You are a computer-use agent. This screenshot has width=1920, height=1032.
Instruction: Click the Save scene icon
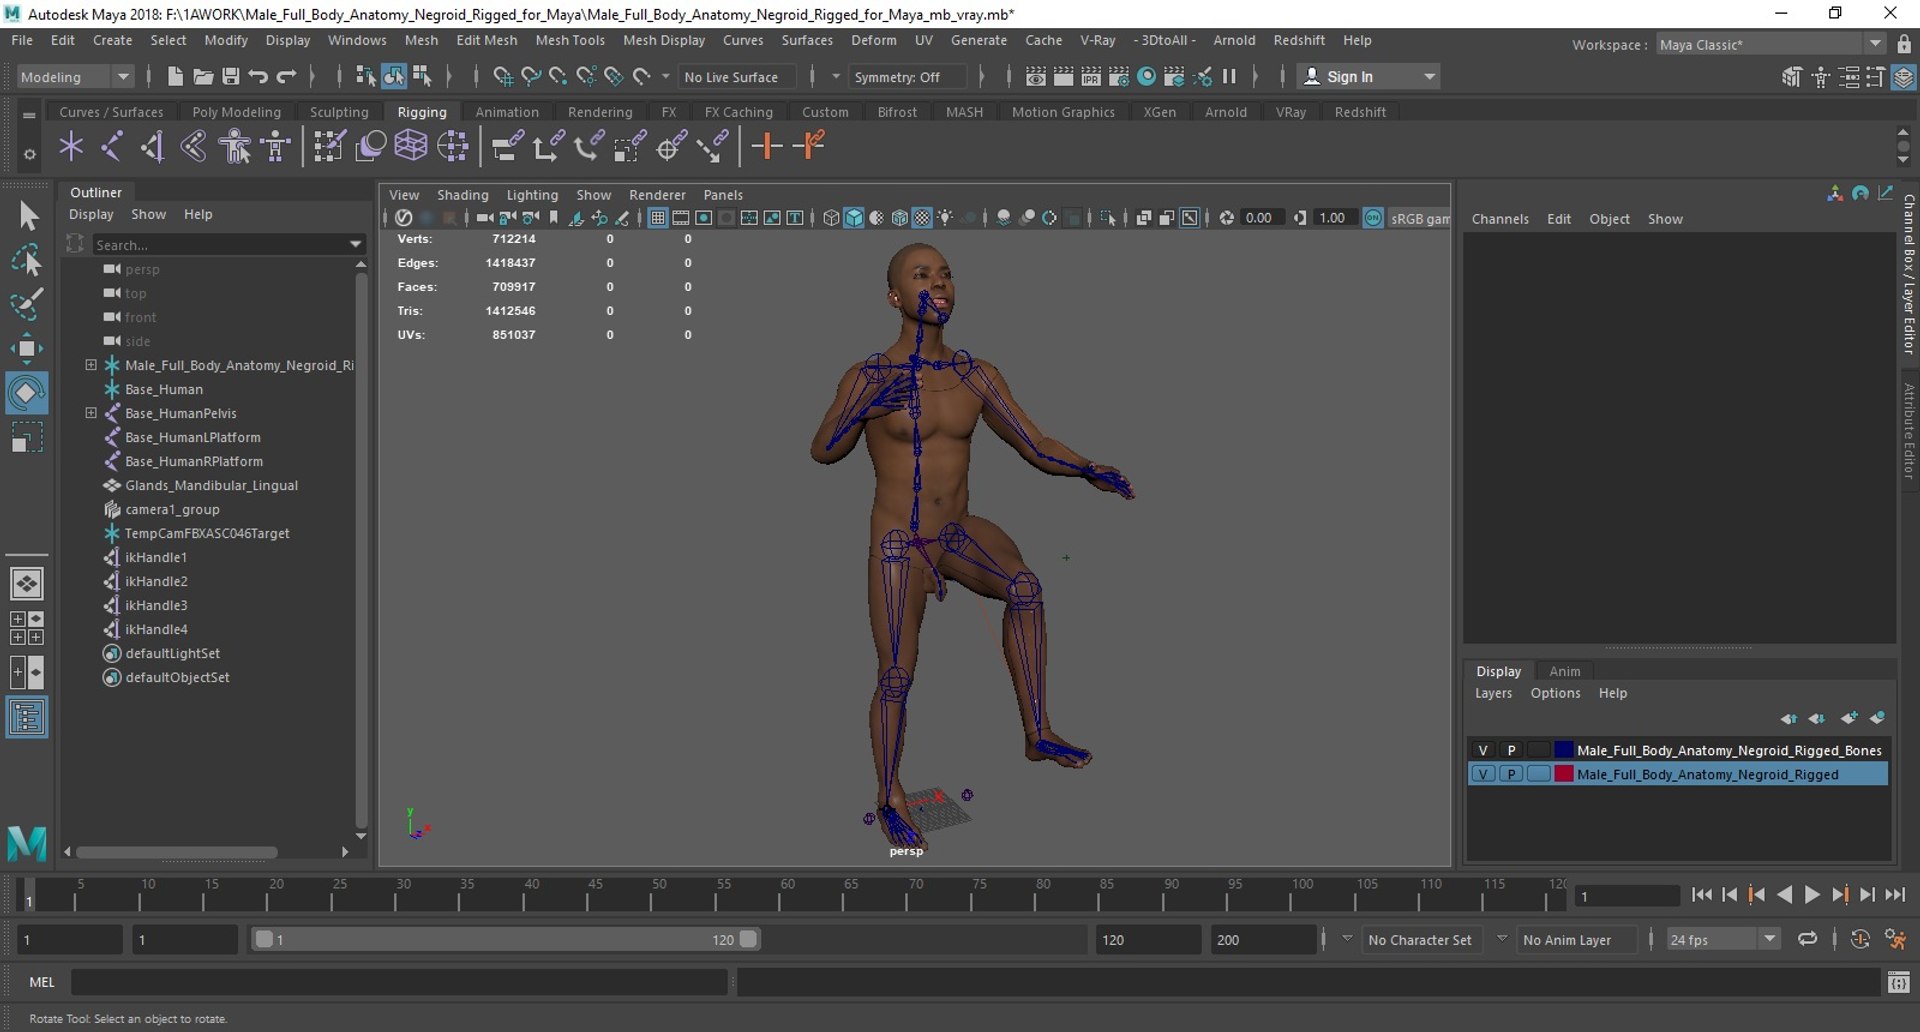pos(231,76)
